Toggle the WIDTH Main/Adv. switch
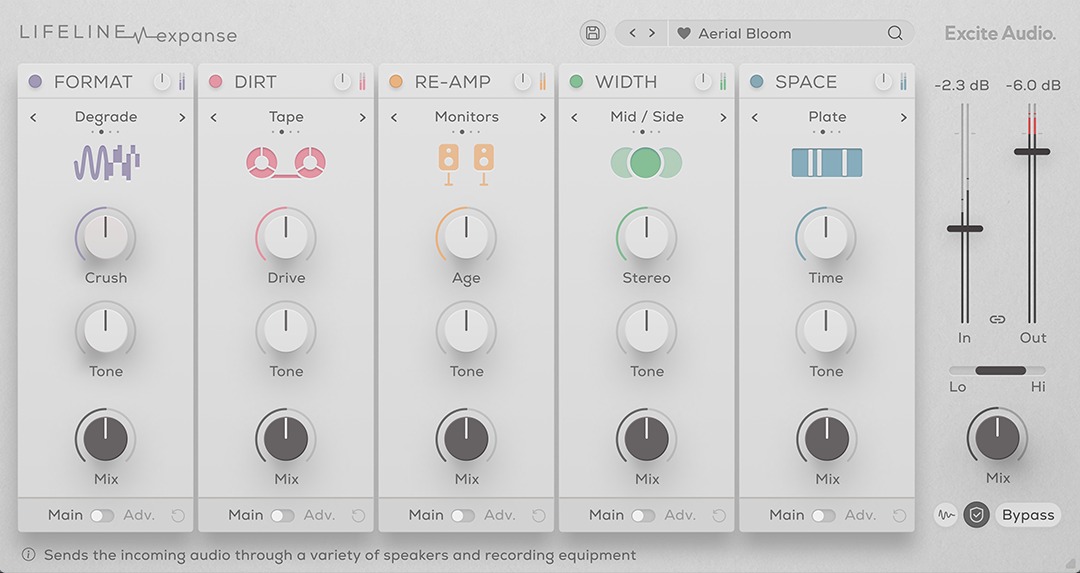 (643, 516)
